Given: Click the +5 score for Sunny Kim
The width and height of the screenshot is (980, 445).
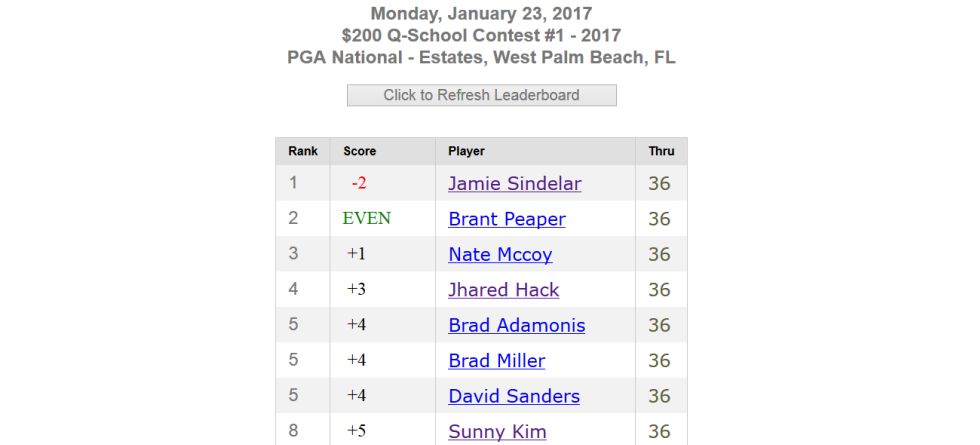Looking at the screenshot, I should pyautogui.click(x=356, y=431).
